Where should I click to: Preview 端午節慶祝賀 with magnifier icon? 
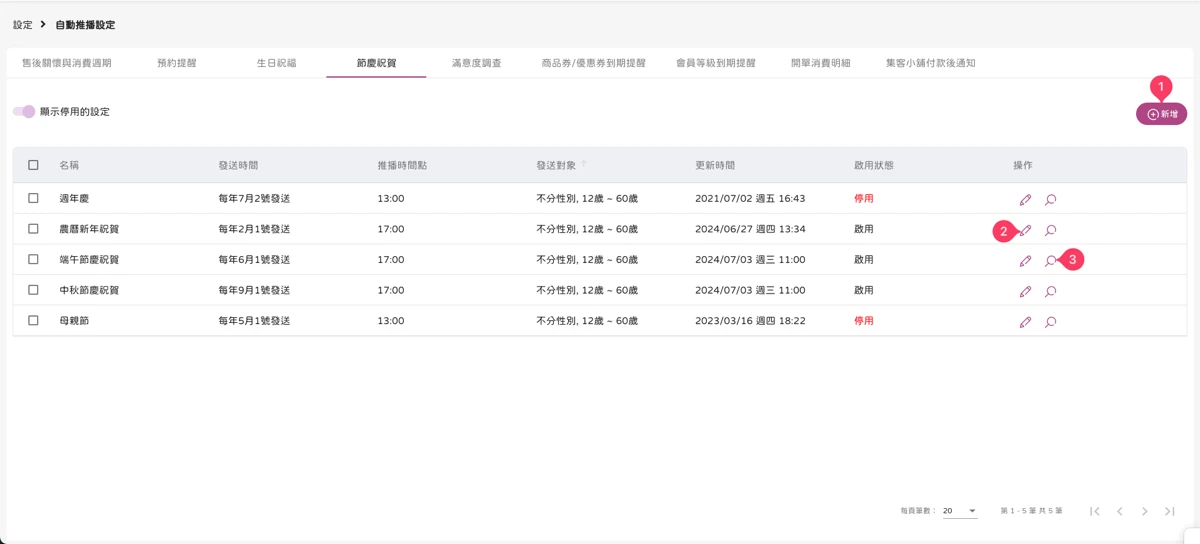point(1051,261)
